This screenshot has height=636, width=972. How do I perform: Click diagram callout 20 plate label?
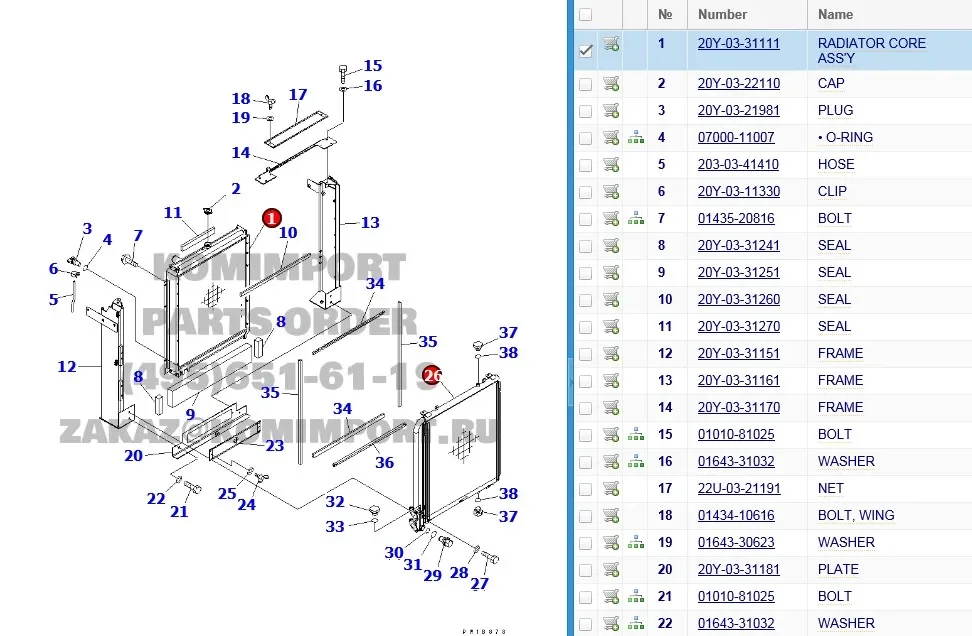(133, 456)
